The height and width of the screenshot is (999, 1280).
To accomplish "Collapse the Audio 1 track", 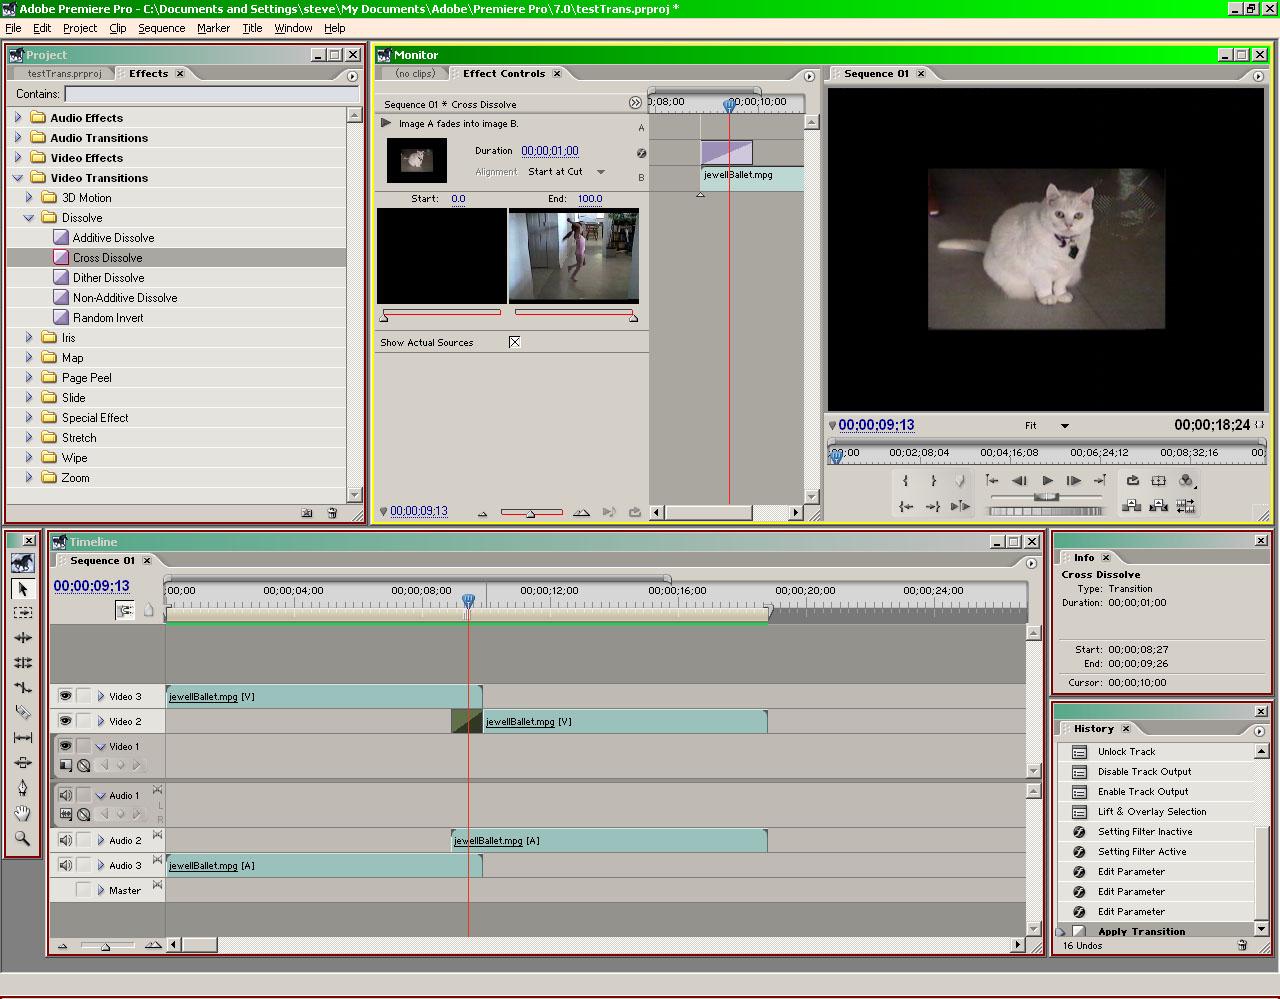I will (x=100, y=796).
